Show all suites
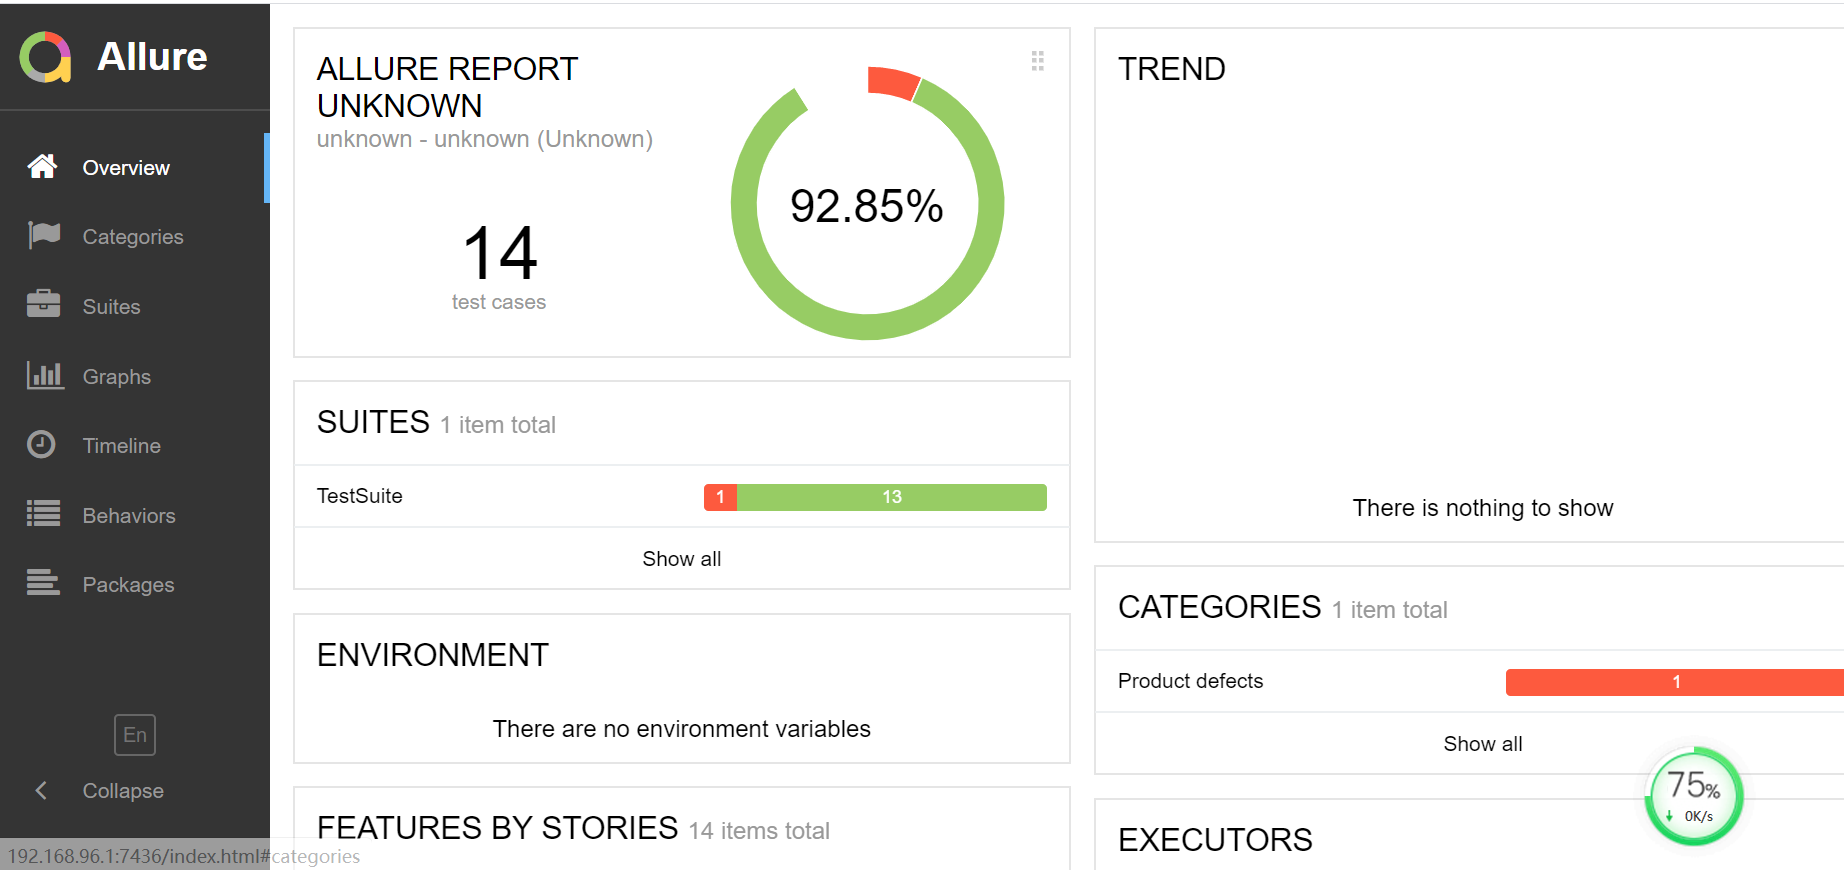1844x870 pixels. click(681, 559)
